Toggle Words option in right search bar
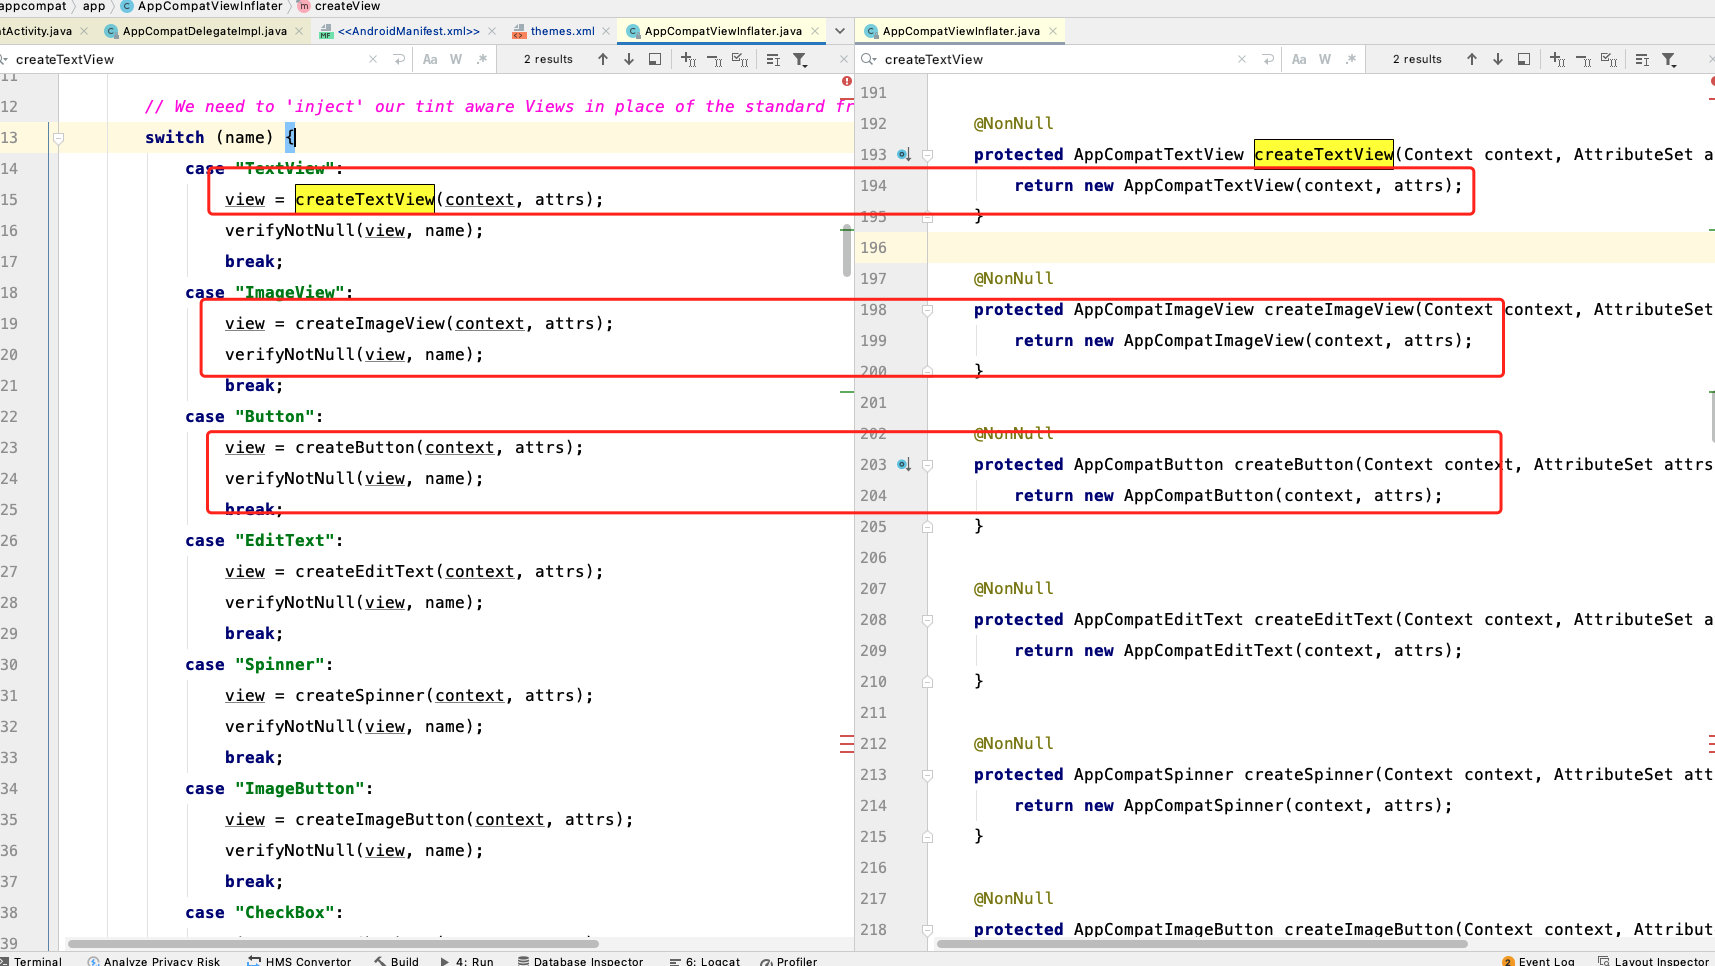The height and width of the screenshot is (966, 1715). click(x=1325, y=59)
